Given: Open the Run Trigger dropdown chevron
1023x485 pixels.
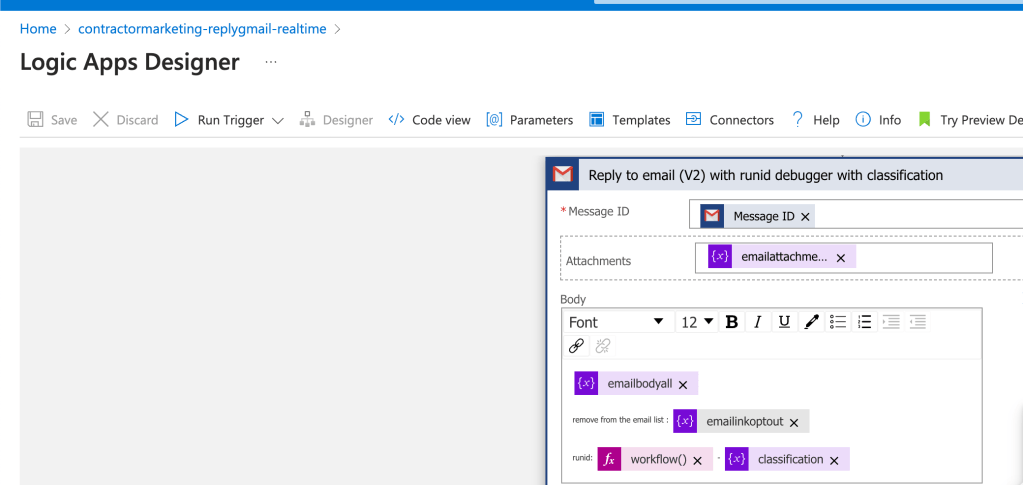Looking at the screenshot, I should (x=277, y=120).
